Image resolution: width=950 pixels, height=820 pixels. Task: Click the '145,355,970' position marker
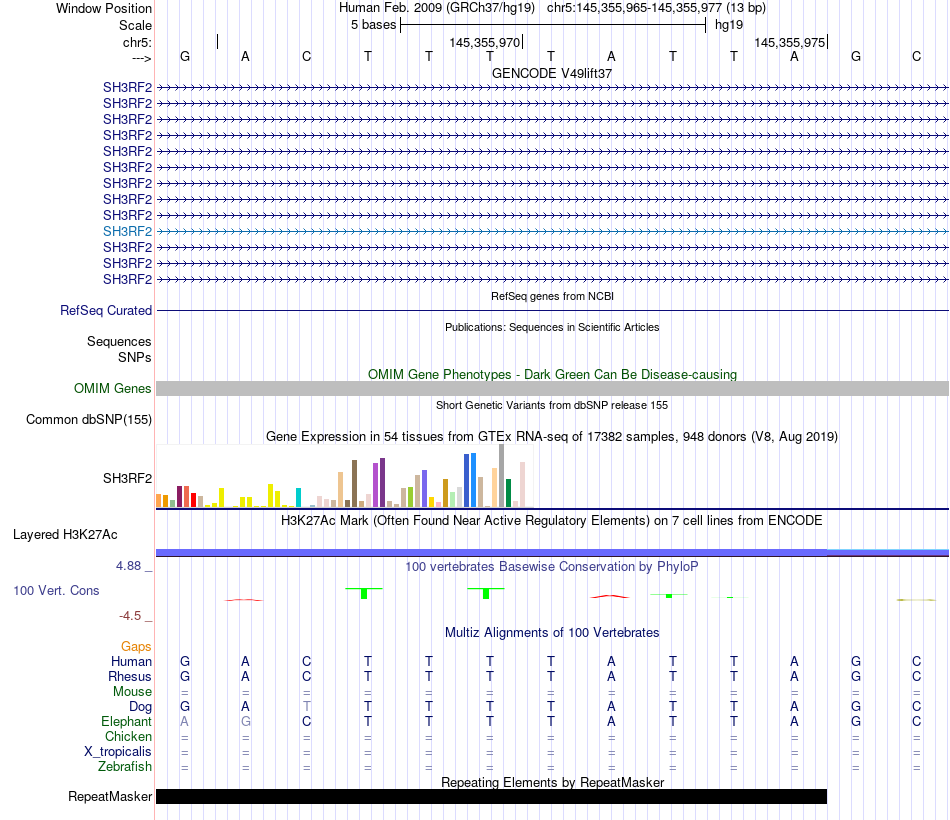[485, 42]
